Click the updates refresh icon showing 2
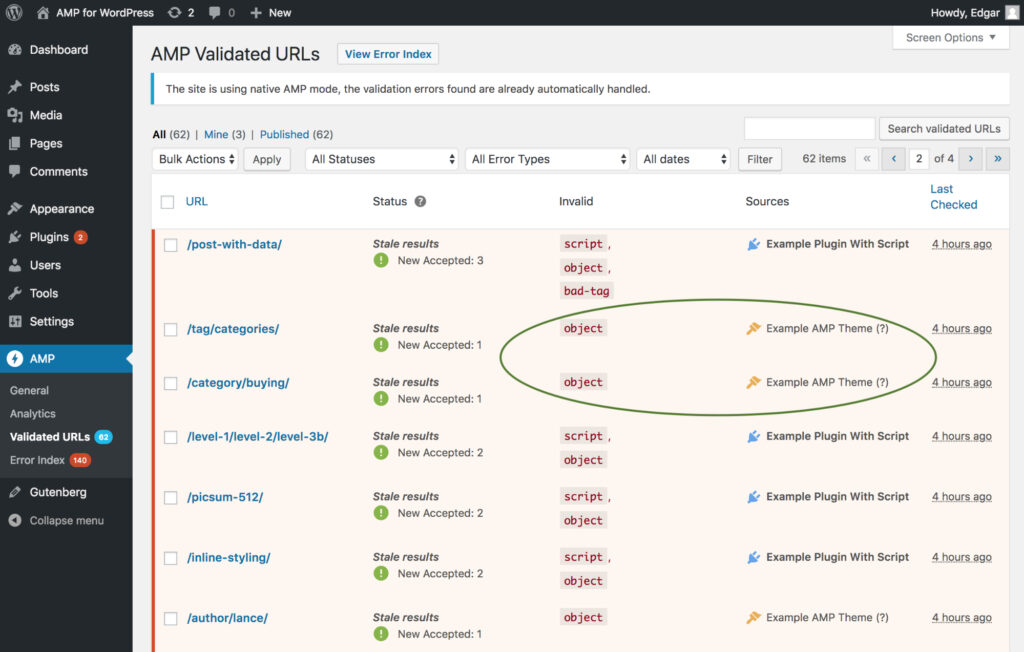This screenshot has height=652, width=1024. click(x=174, y=12)
